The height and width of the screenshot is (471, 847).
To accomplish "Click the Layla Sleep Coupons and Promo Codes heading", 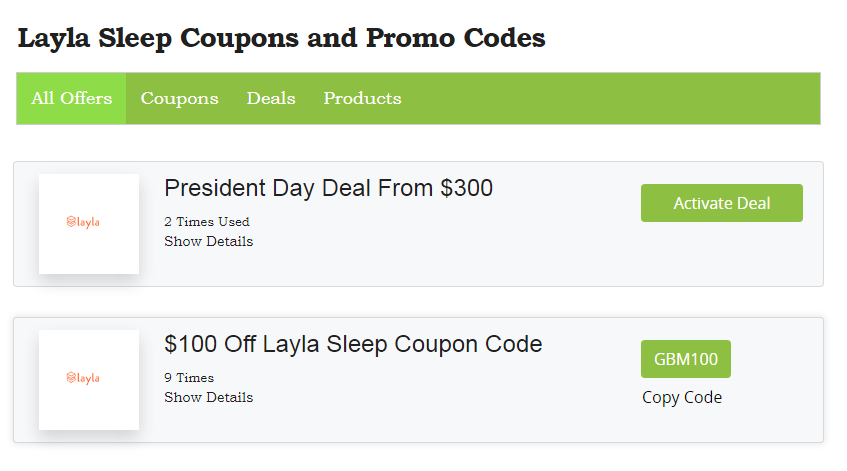I will [281, 38].
